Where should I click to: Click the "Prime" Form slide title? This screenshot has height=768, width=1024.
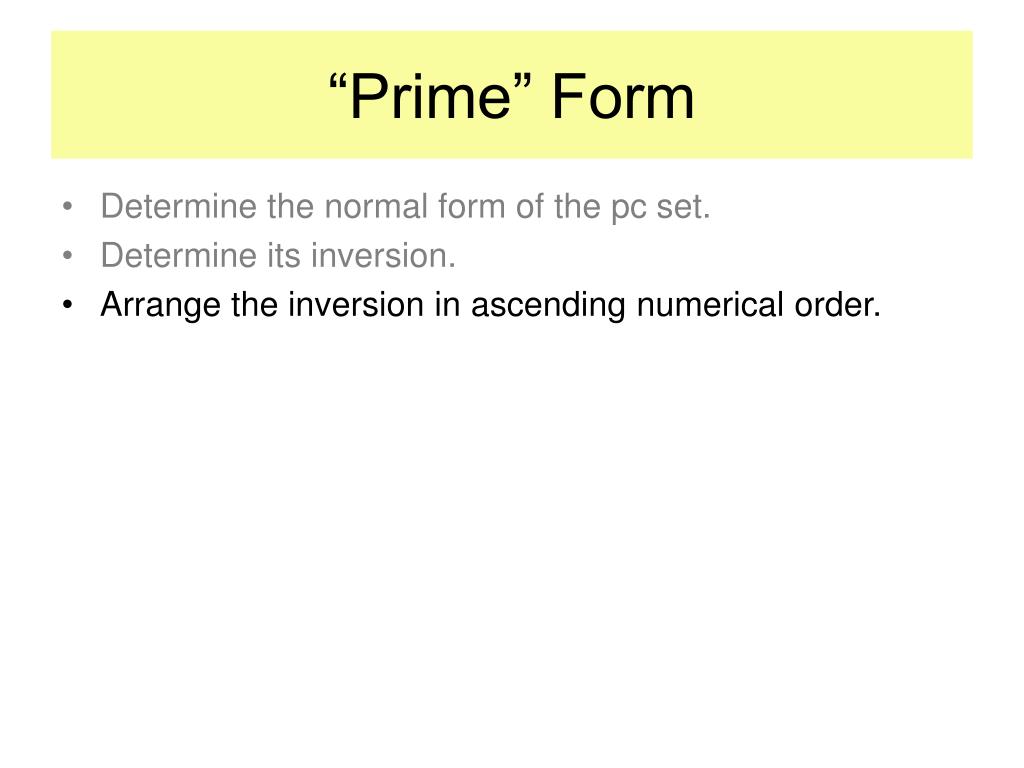(511, 97)
